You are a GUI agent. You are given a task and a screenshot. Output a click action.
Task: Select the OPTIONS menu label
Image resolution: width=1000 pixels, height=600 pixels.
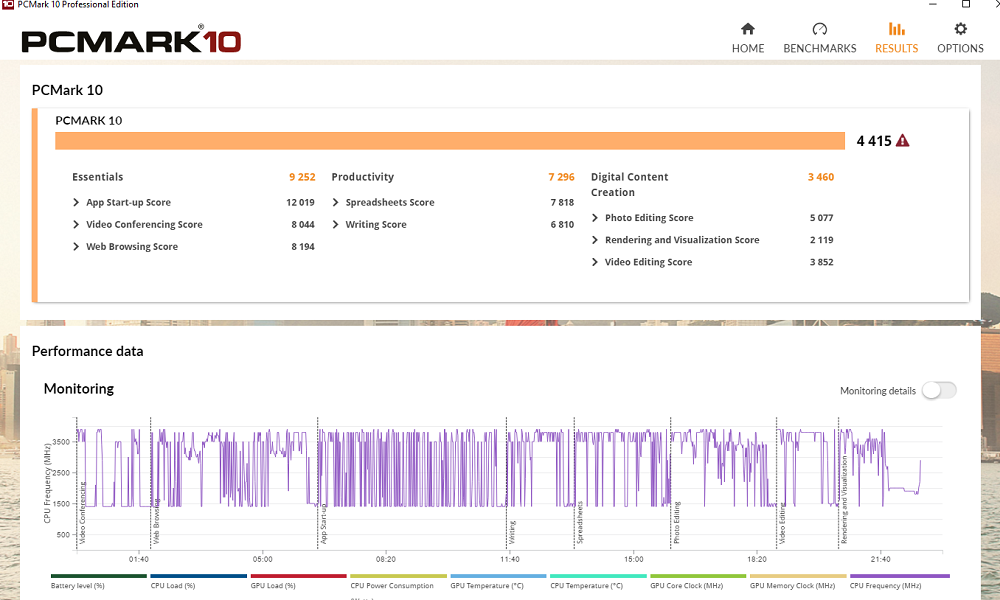960,48
